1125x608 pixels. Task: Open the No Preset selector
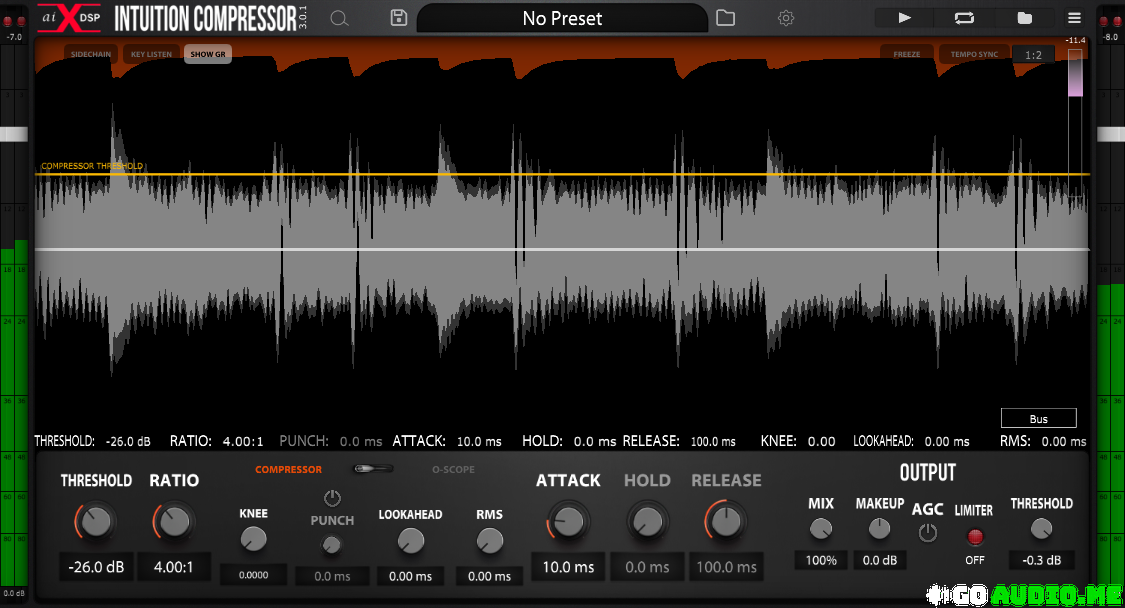pyautogui.click(x=562, y=19)
